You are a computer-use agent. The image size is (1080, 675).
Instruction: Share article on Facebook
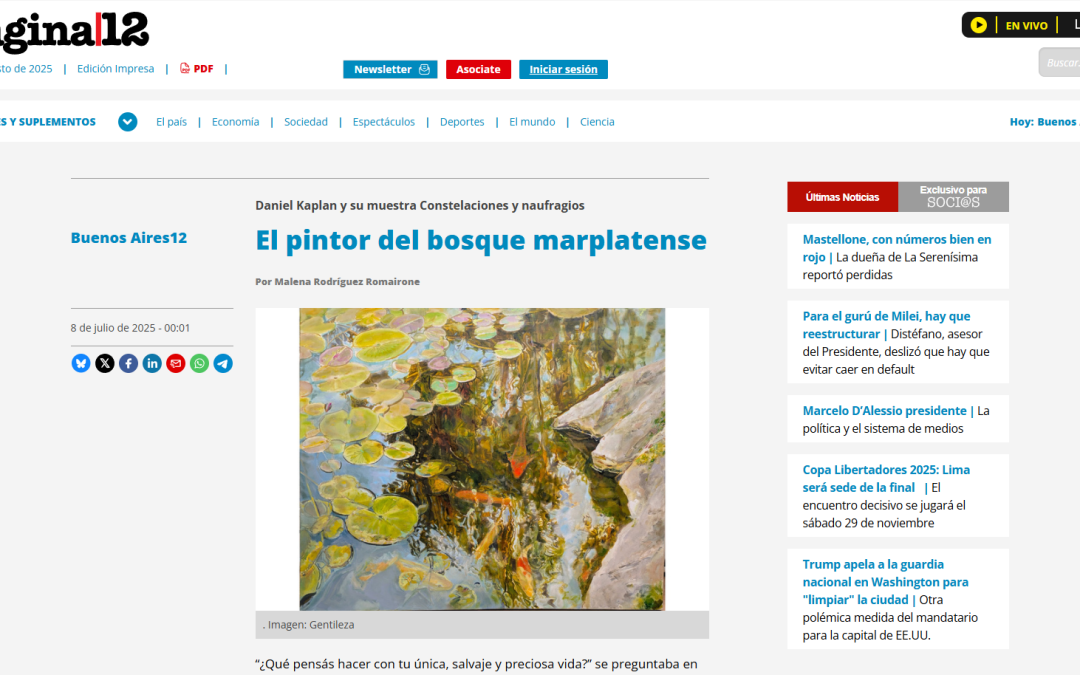pos(128,363)
